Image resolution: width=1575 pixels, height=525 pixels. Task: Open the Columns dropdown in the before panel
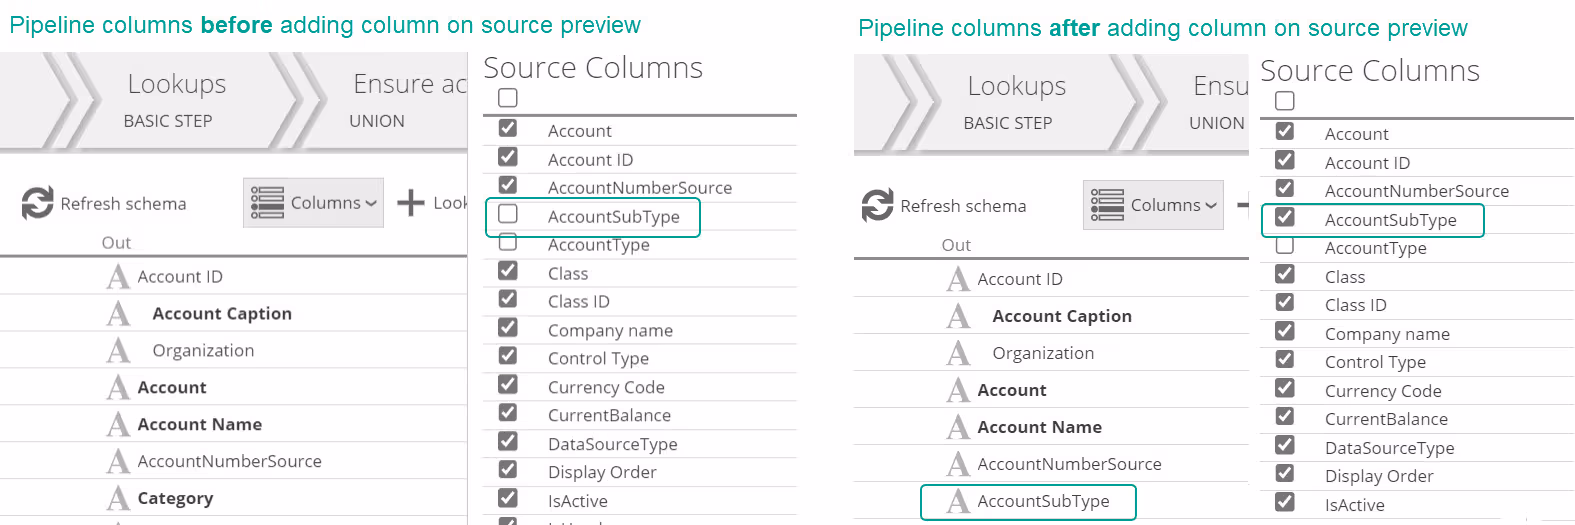313,203
